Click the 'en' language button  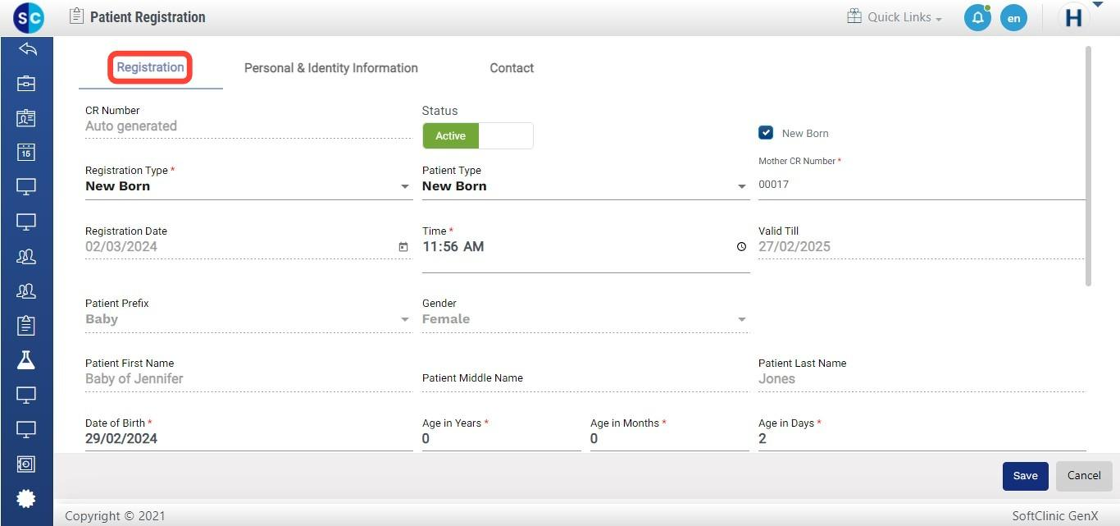(x=1014, y=18)
